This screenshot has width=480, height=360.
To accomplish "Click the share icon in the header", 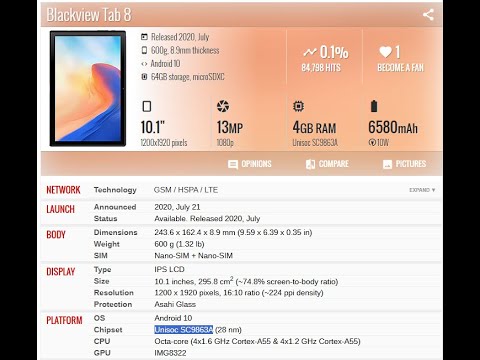I will click(x=428, y=15).
